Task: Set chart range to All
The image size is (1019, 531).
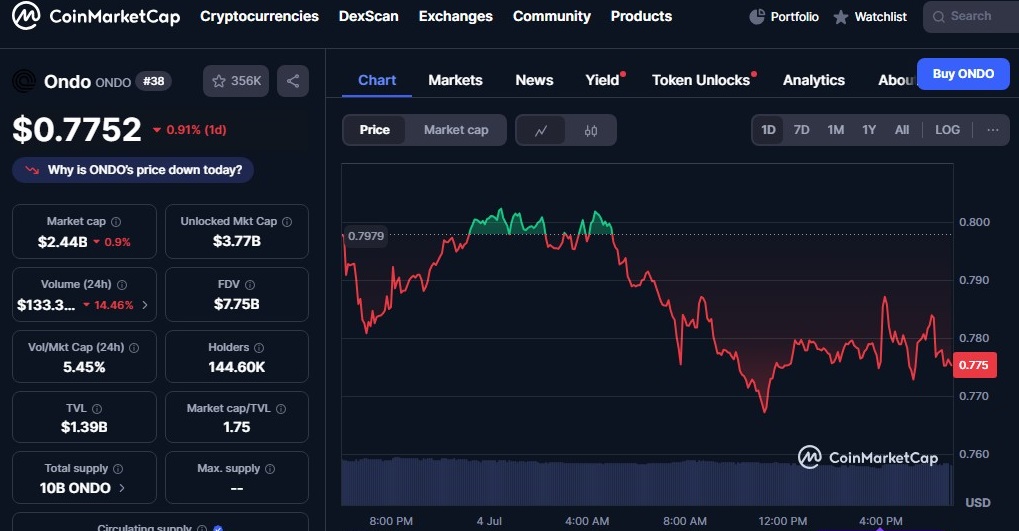Action: [x=901, y=130]
